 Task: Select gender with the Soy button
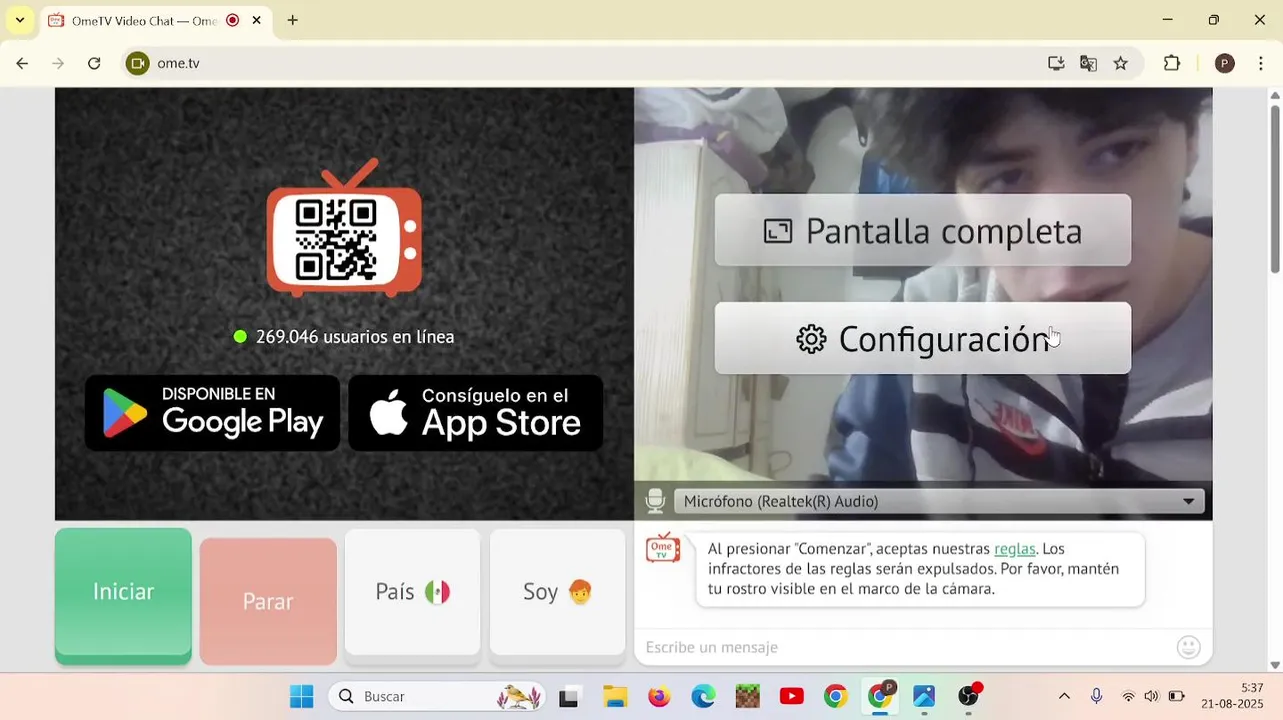click(557, 594)
